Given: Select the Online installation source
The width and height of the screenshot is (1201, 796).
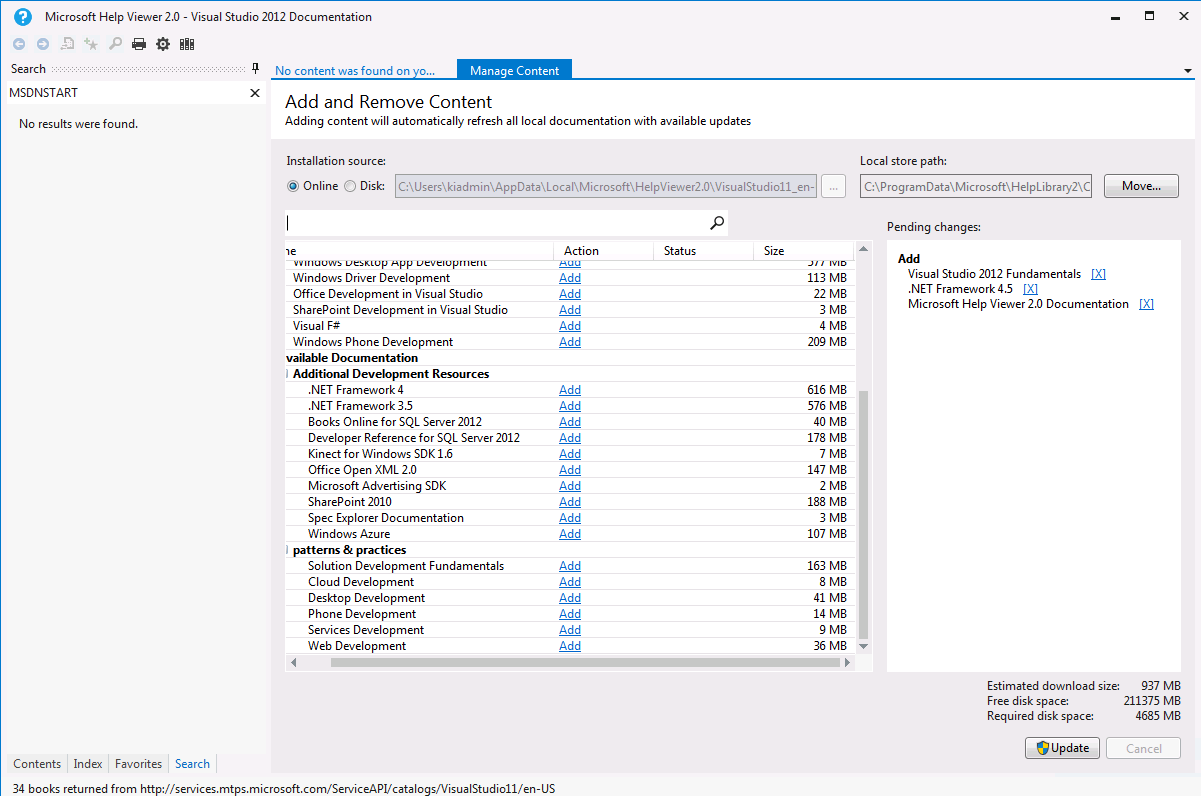Looking at the screenshot, I should pos(293,186).
